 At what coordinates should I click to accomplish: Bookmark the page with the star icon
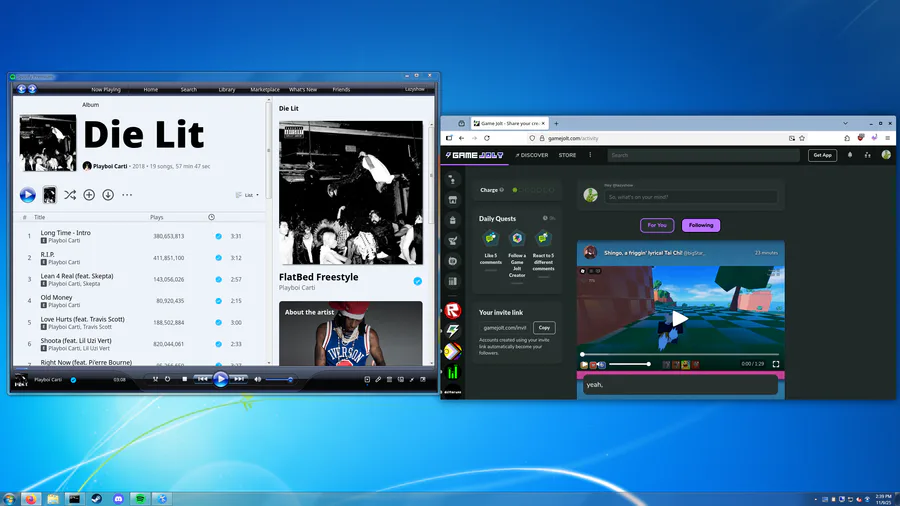point(802,138)
